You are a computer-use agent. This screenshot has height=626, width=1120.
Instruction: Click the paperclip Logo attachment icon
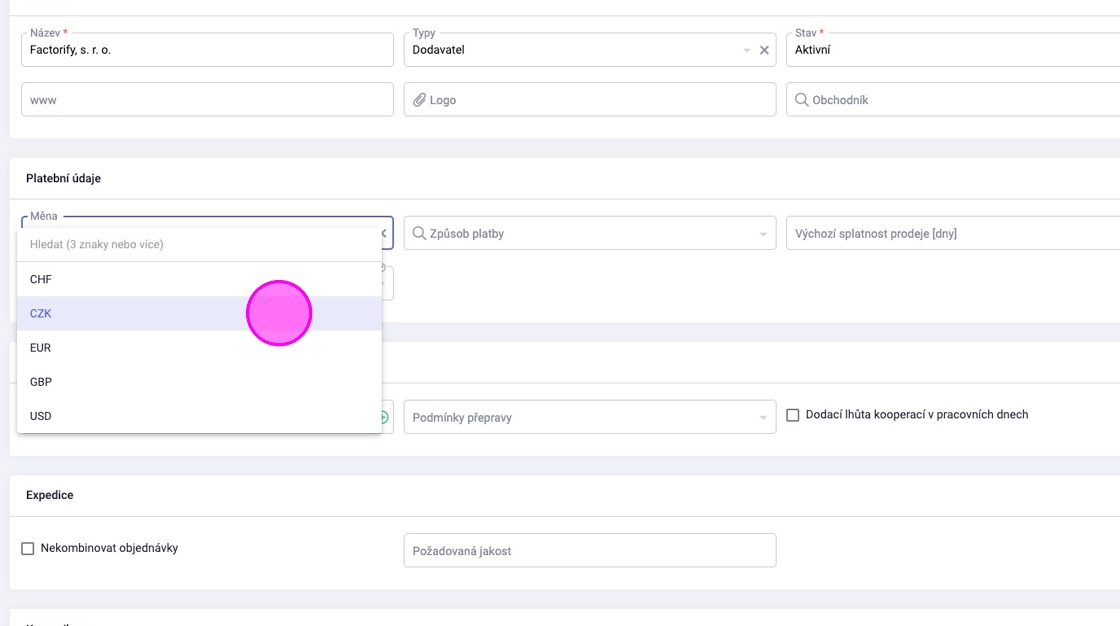coord(420,100)
